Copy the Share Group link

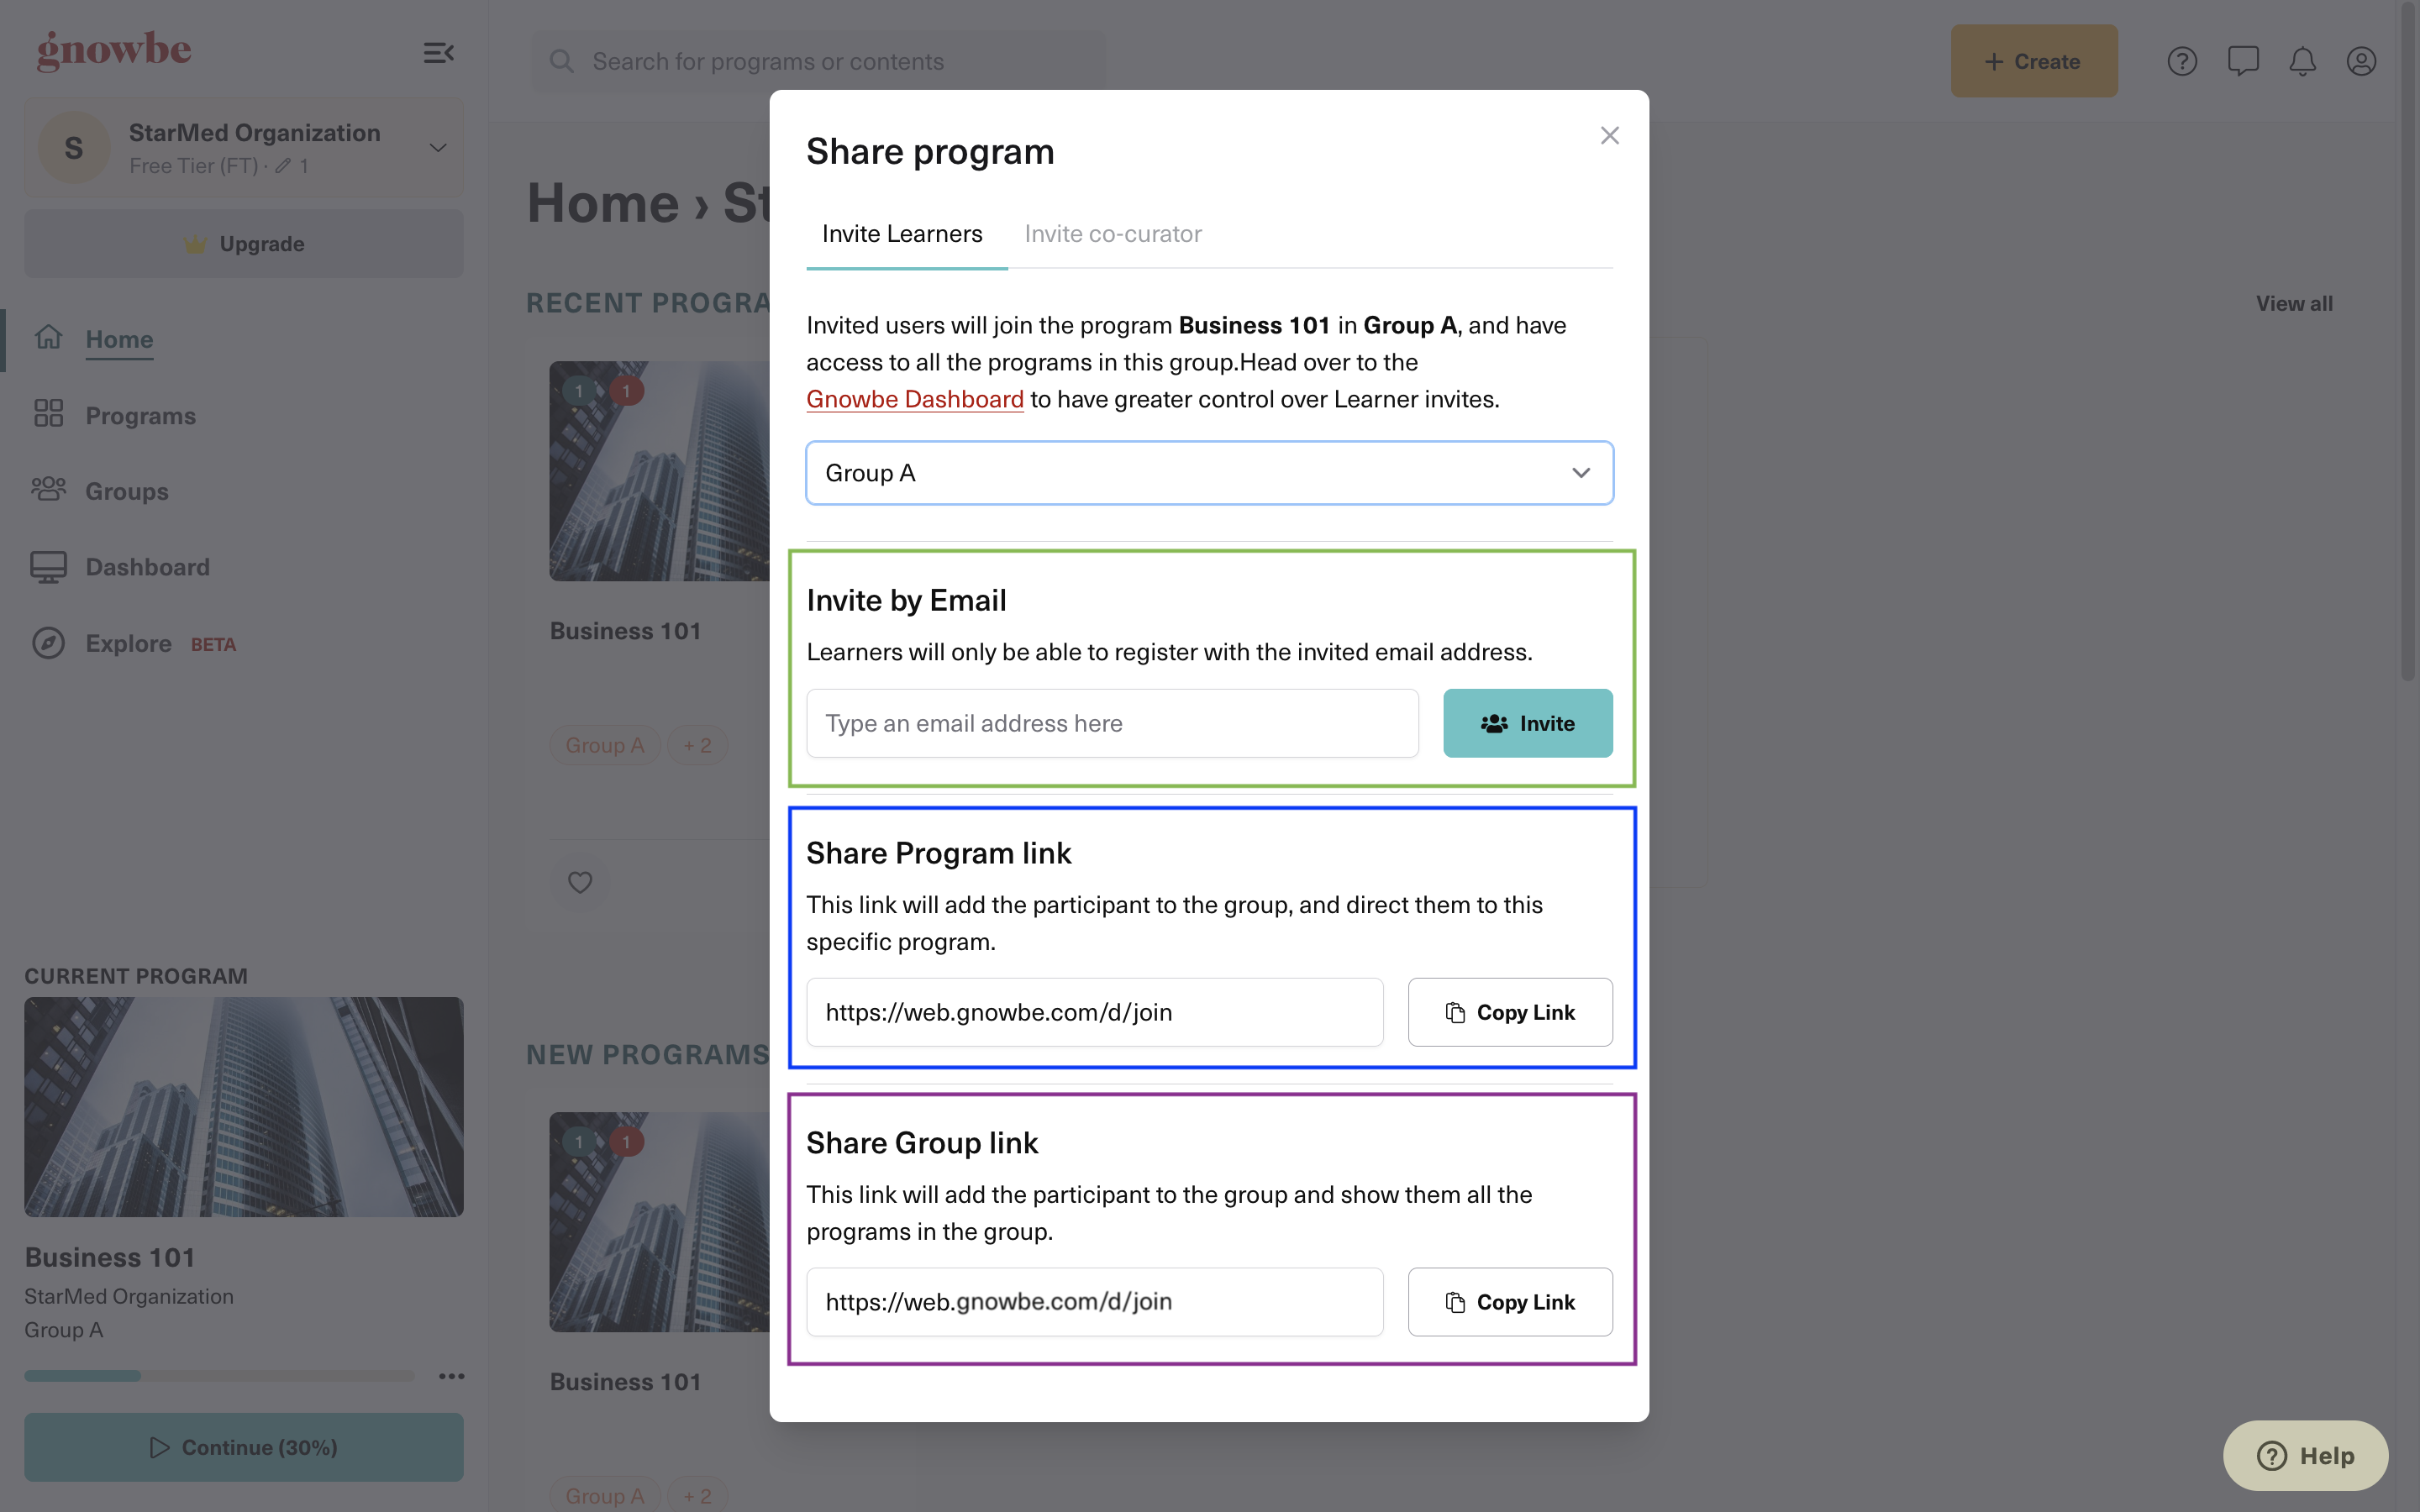(1509, 1302)
